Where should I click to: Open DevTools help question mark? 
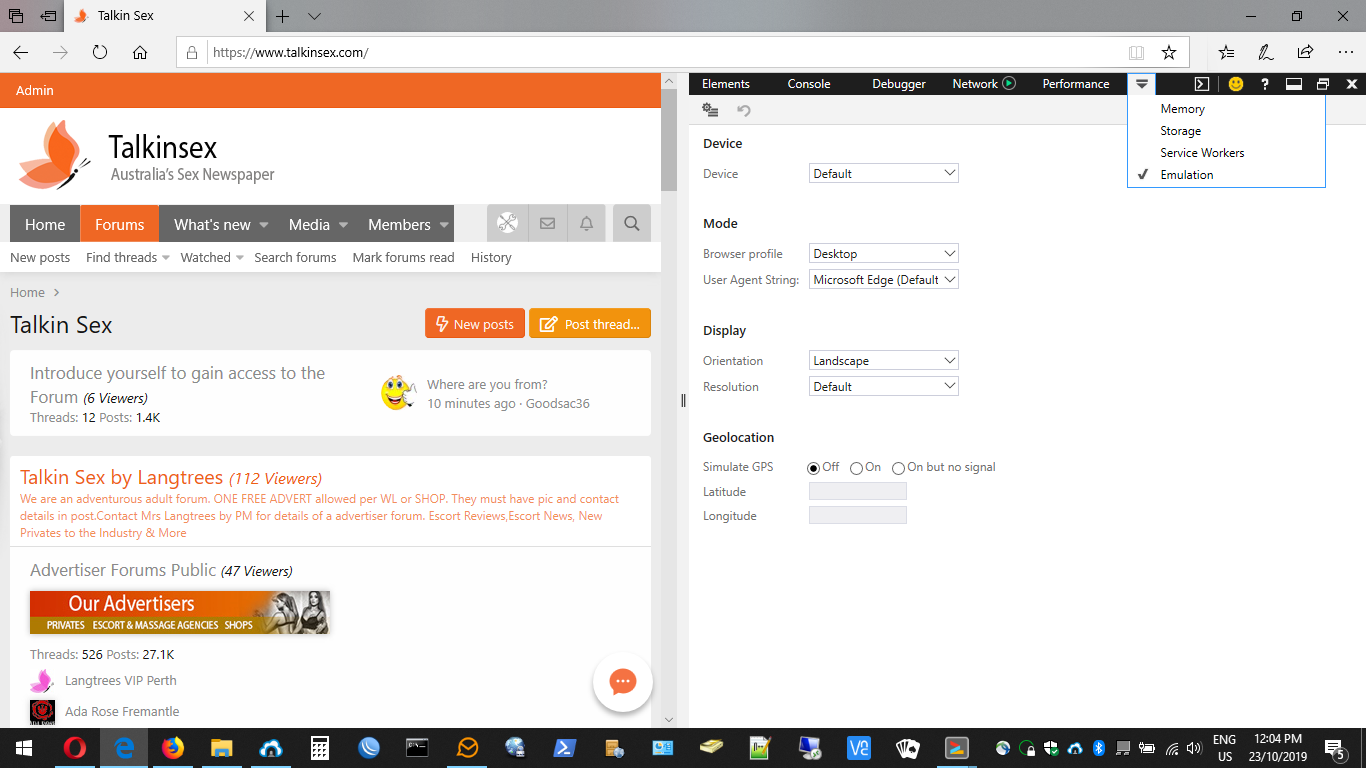[x=1265, y=84]
